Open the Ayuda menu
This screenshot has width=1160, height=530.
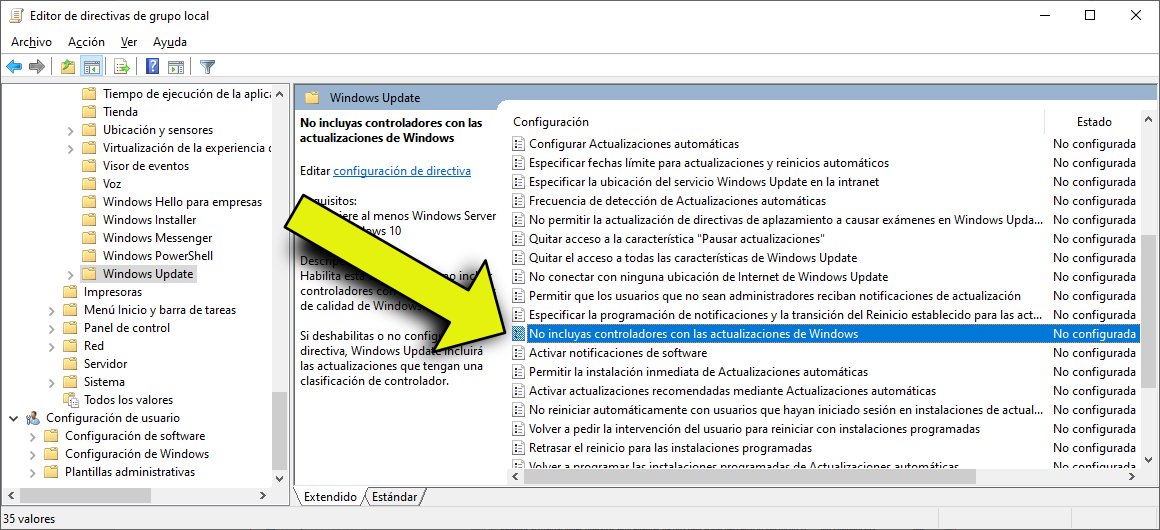[170, 42]
